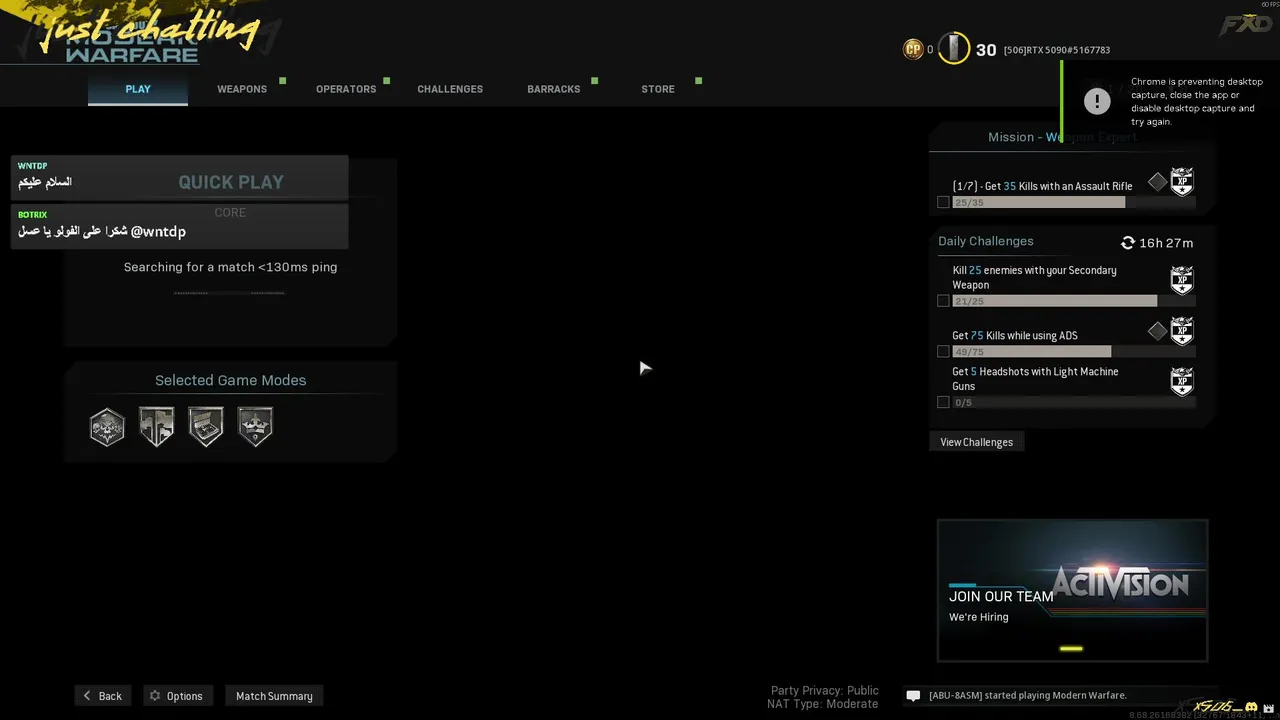Click 'Get 5 Headshots with Light Machine Guns' text
Image resolution: width=1280 pixels, height=720 pixels.
coord(1036,379)
